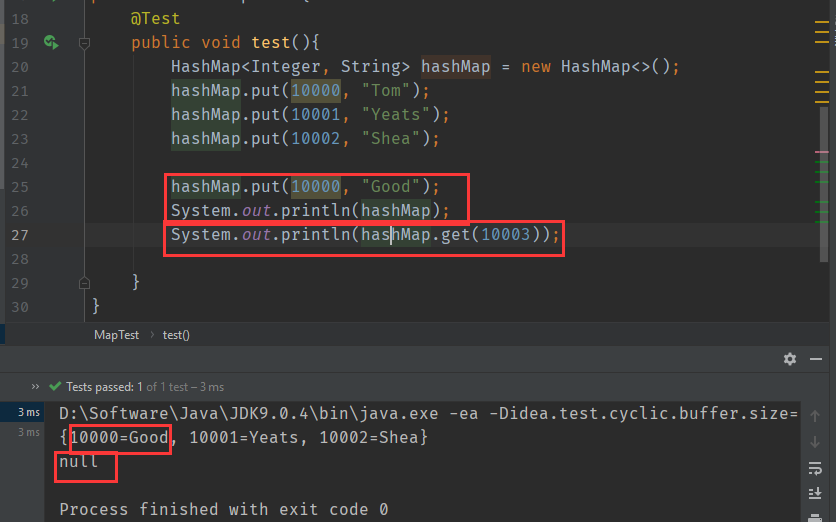Click scroll to end of console icon
This screenshot has height=522, width=836.
tap(815, 493)
